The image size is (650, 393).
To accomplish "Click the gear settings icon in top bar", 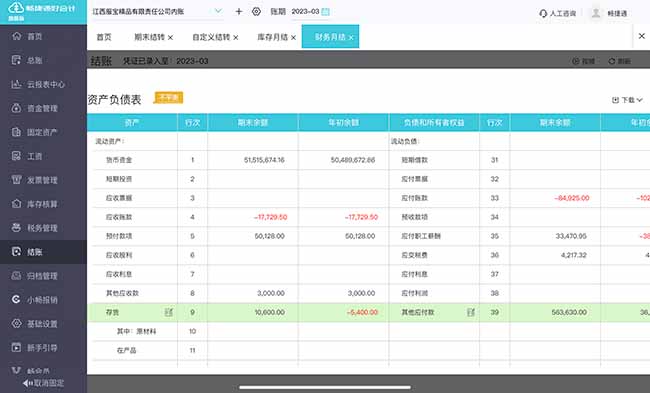I will pos(256,12).
